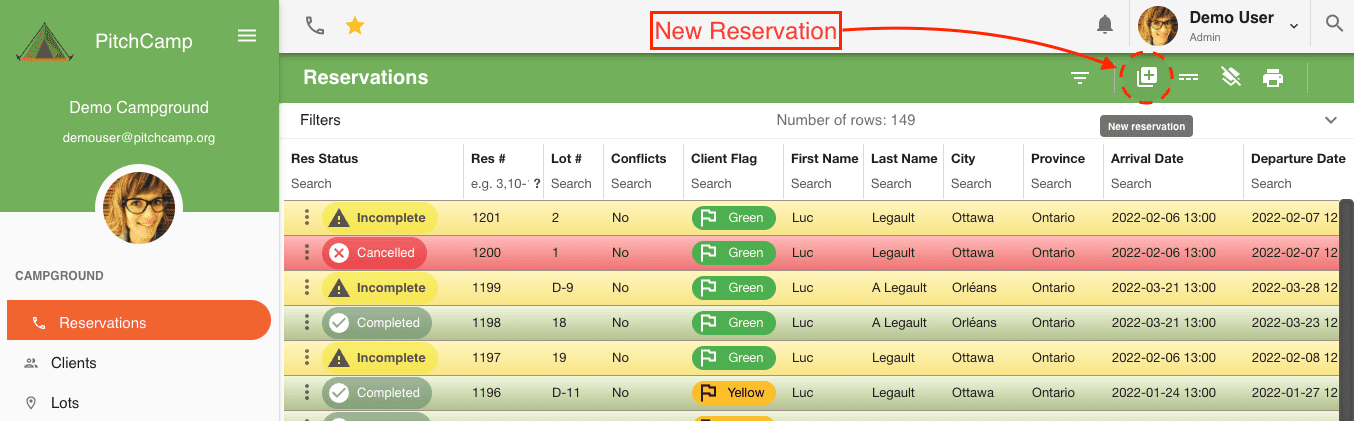Open the filter list icon in Reservations header
This screenshot has width=1354, height=421.
pos(1080,78)
